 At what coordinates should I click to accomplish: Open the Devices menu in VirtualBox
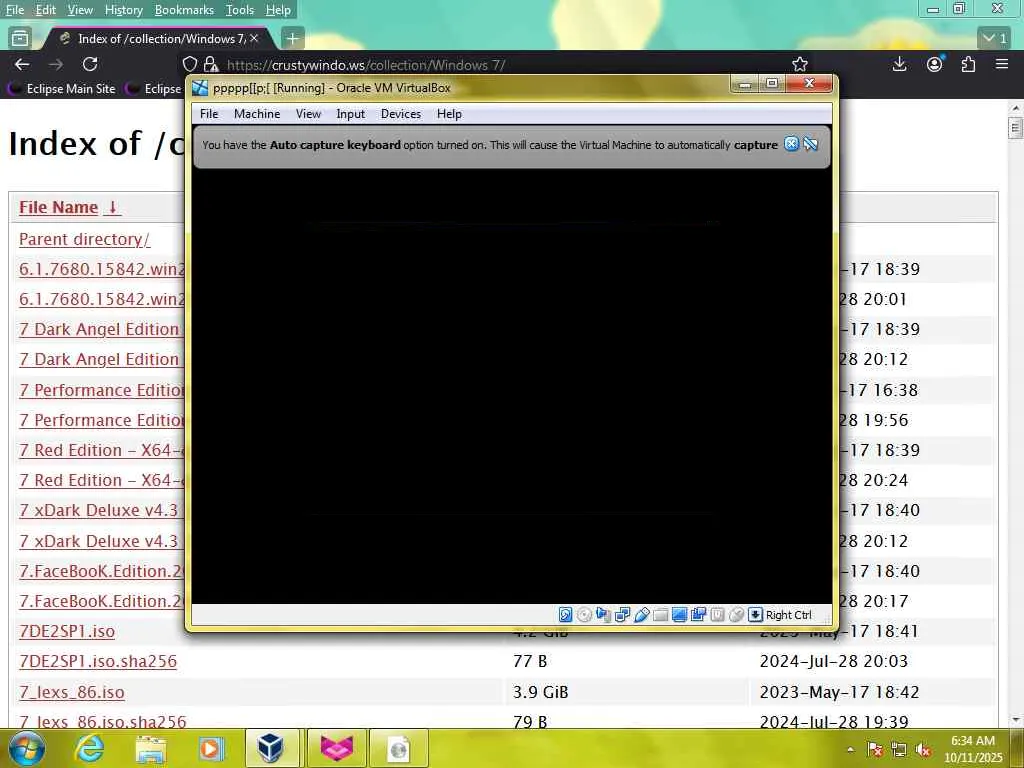pyautogui.click(x=401, y=114)
